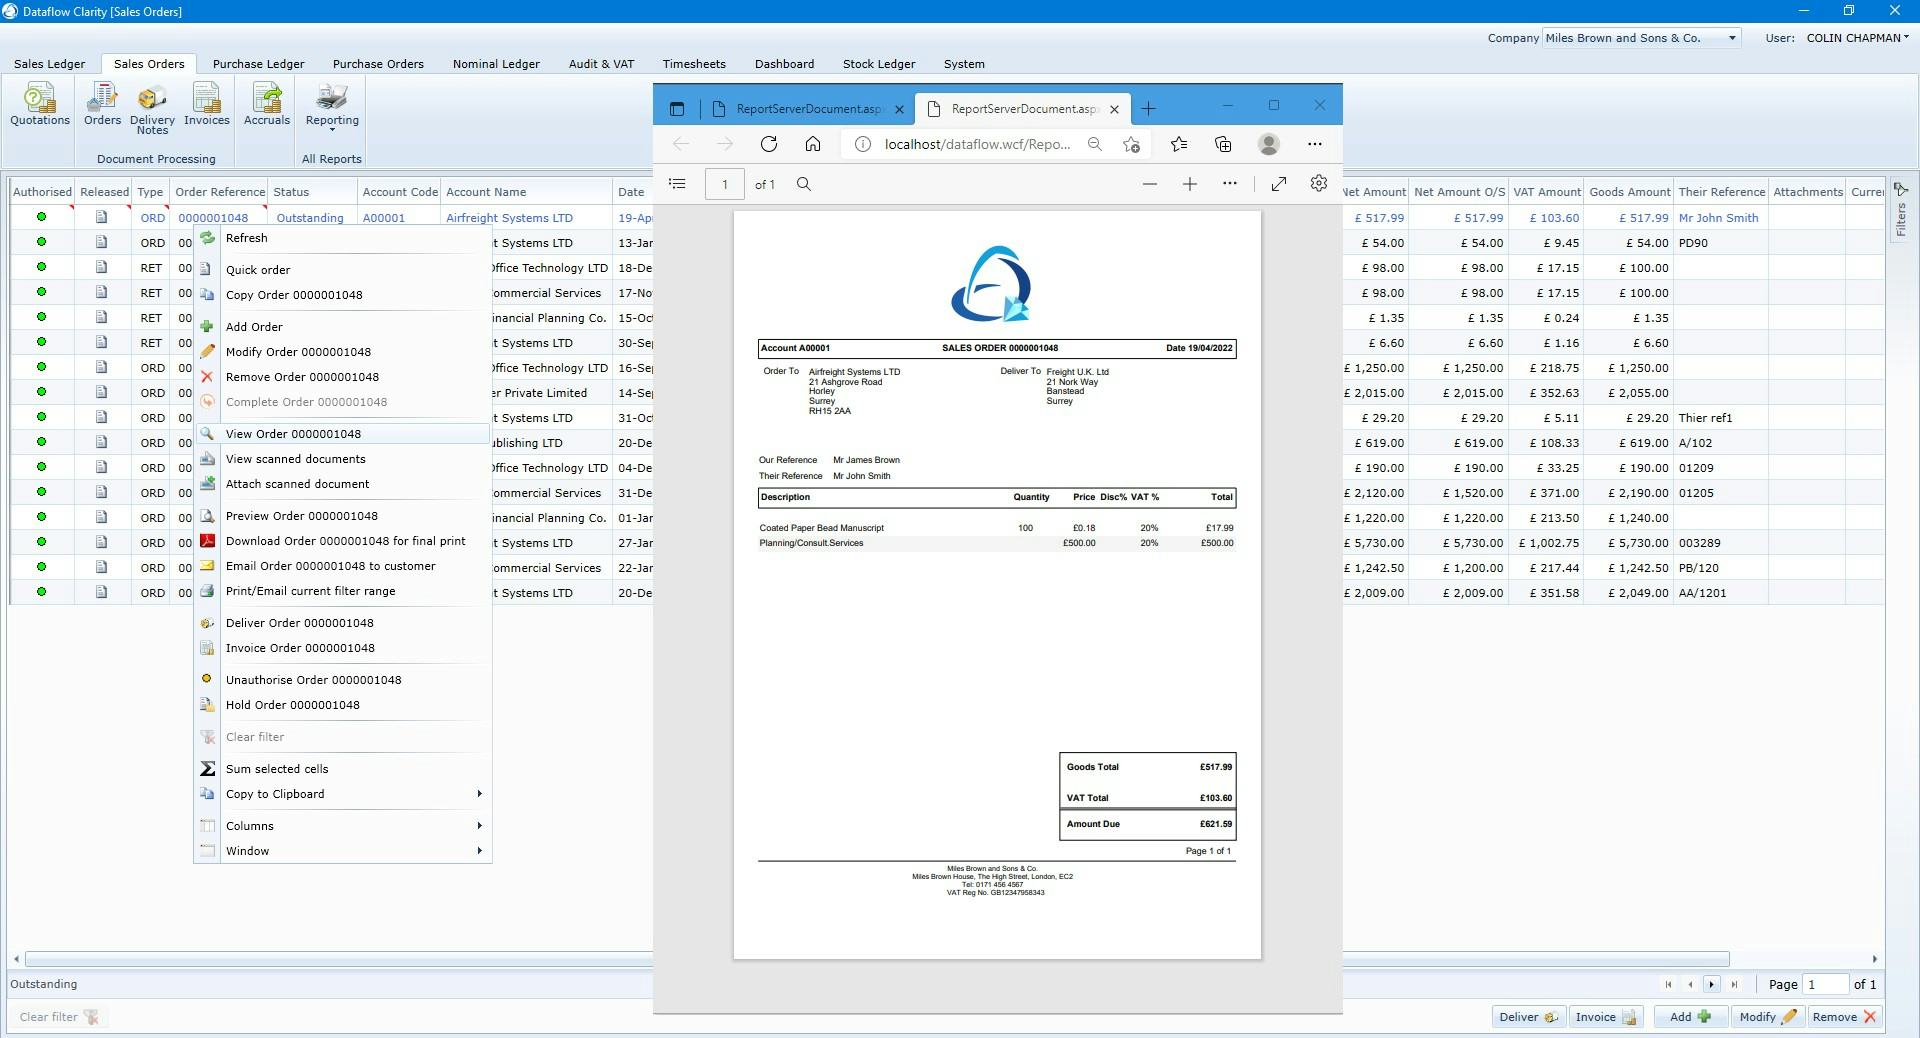Zoom in the PDF viewer
This screenshot has width=1920, height=1038.
point(1190,184)
